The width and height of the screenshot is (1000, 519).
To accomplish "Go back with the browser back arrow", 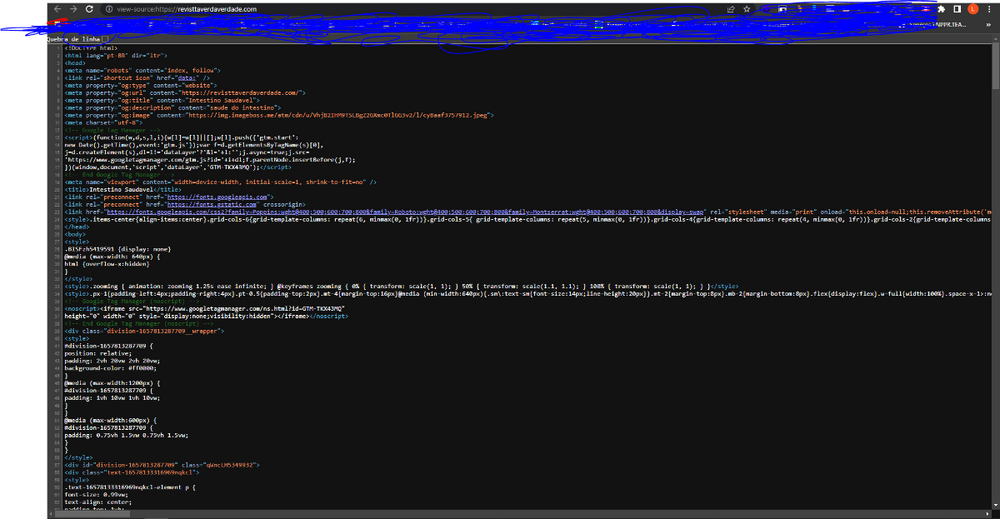I will pos(57,9).
